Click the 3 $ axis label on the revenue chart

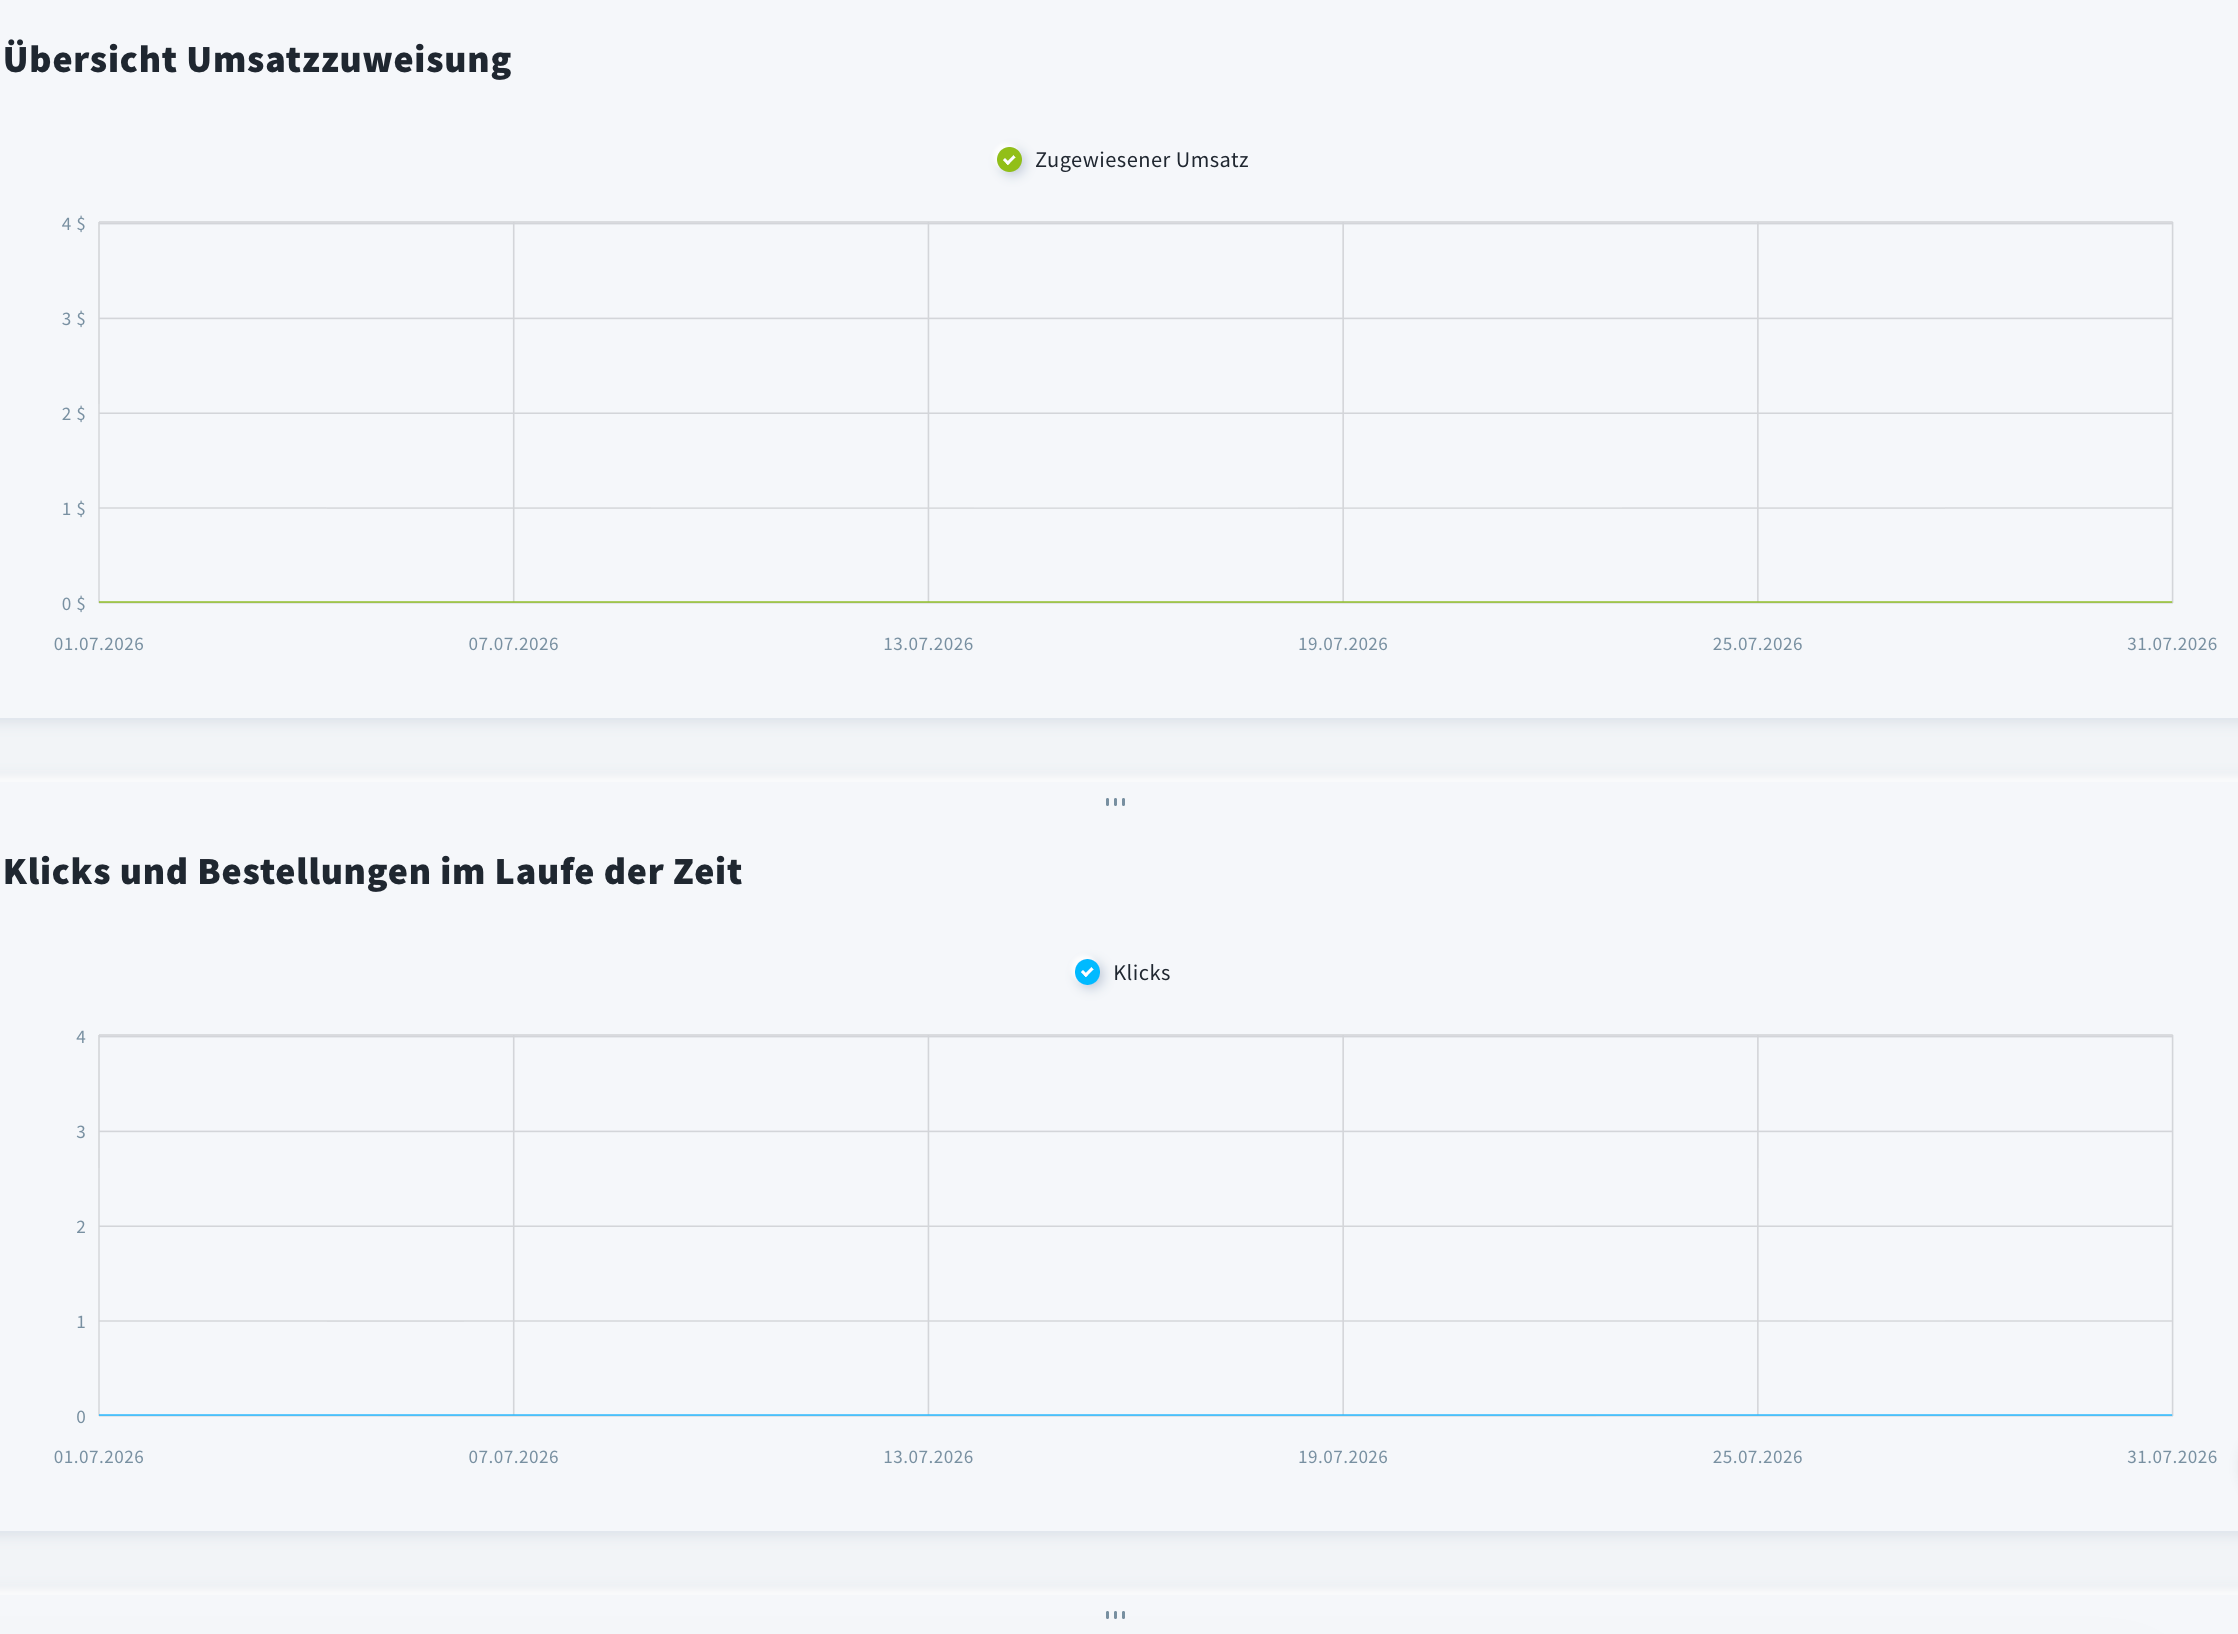tap(73, 319)
